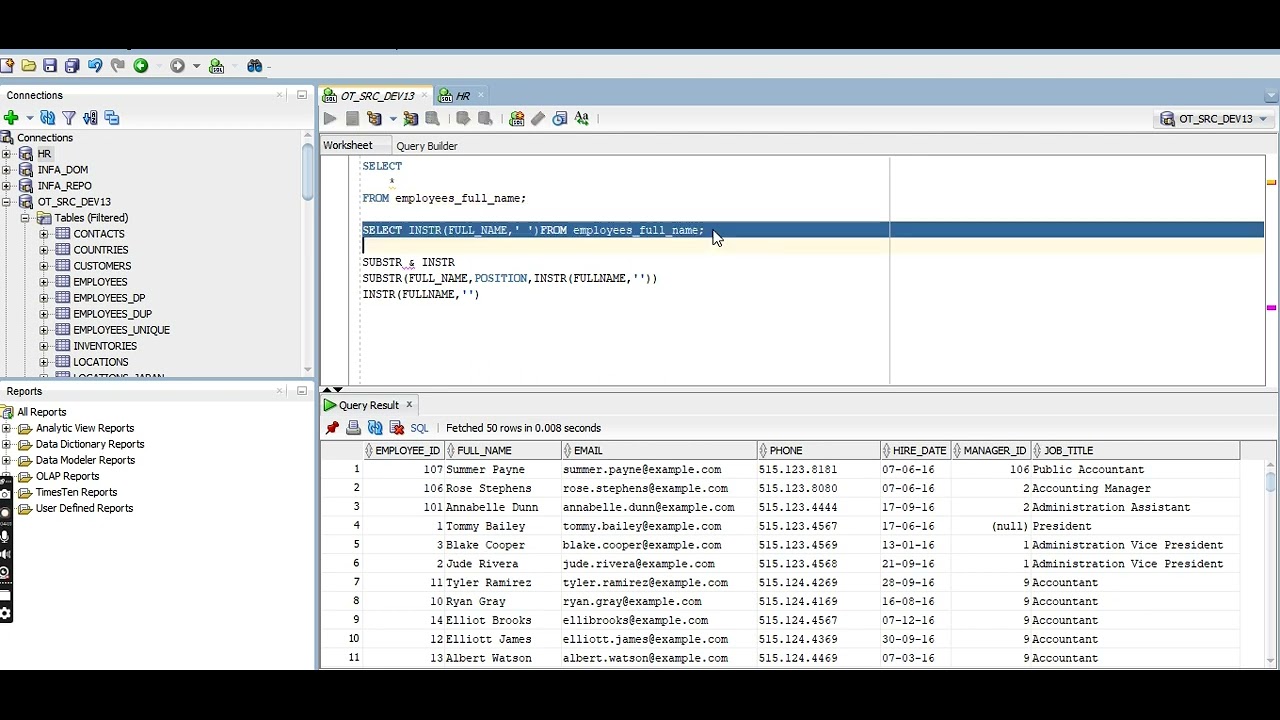Click the print icon in Query Result
This screenshot has height=720, width=1280.
tap(353, 428)
